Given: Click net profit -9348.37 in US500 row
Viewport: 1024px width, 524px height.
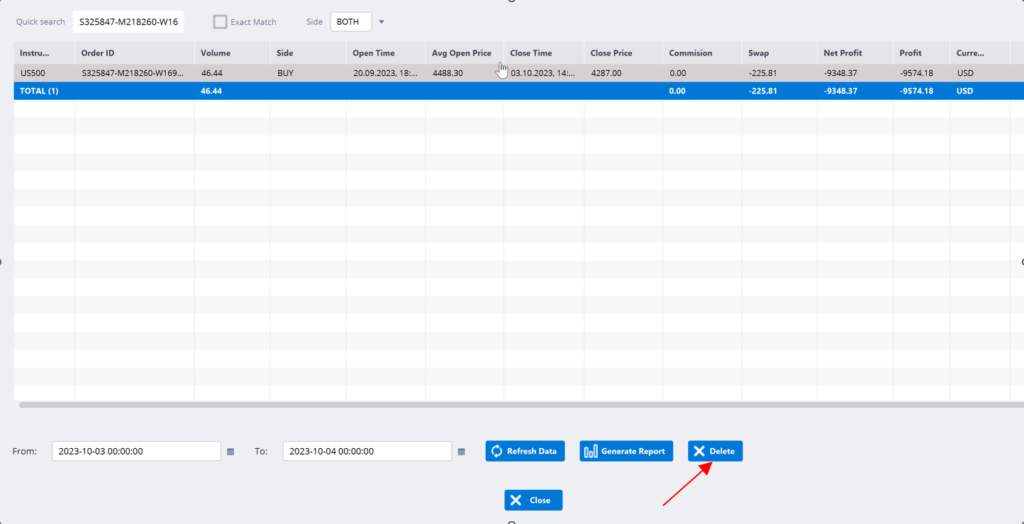Looking at the screenshot, I should click(x=856, y=73).
